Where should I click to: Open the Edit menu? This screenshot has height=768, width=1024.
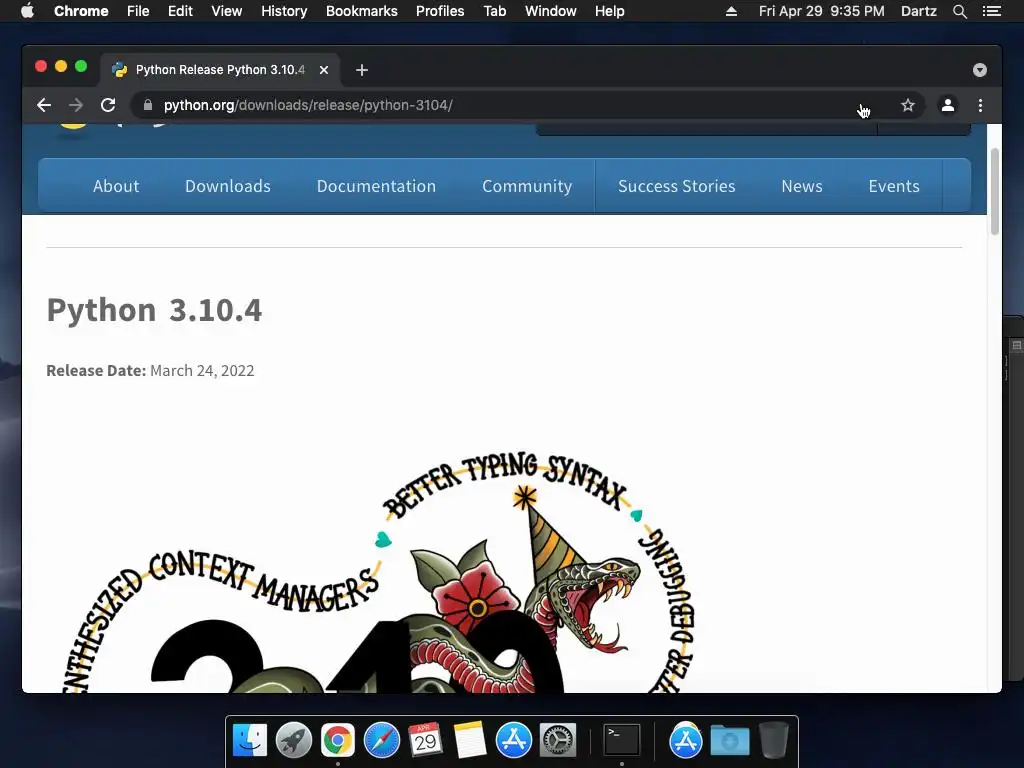pyautogui.click(x=180, y=11)
